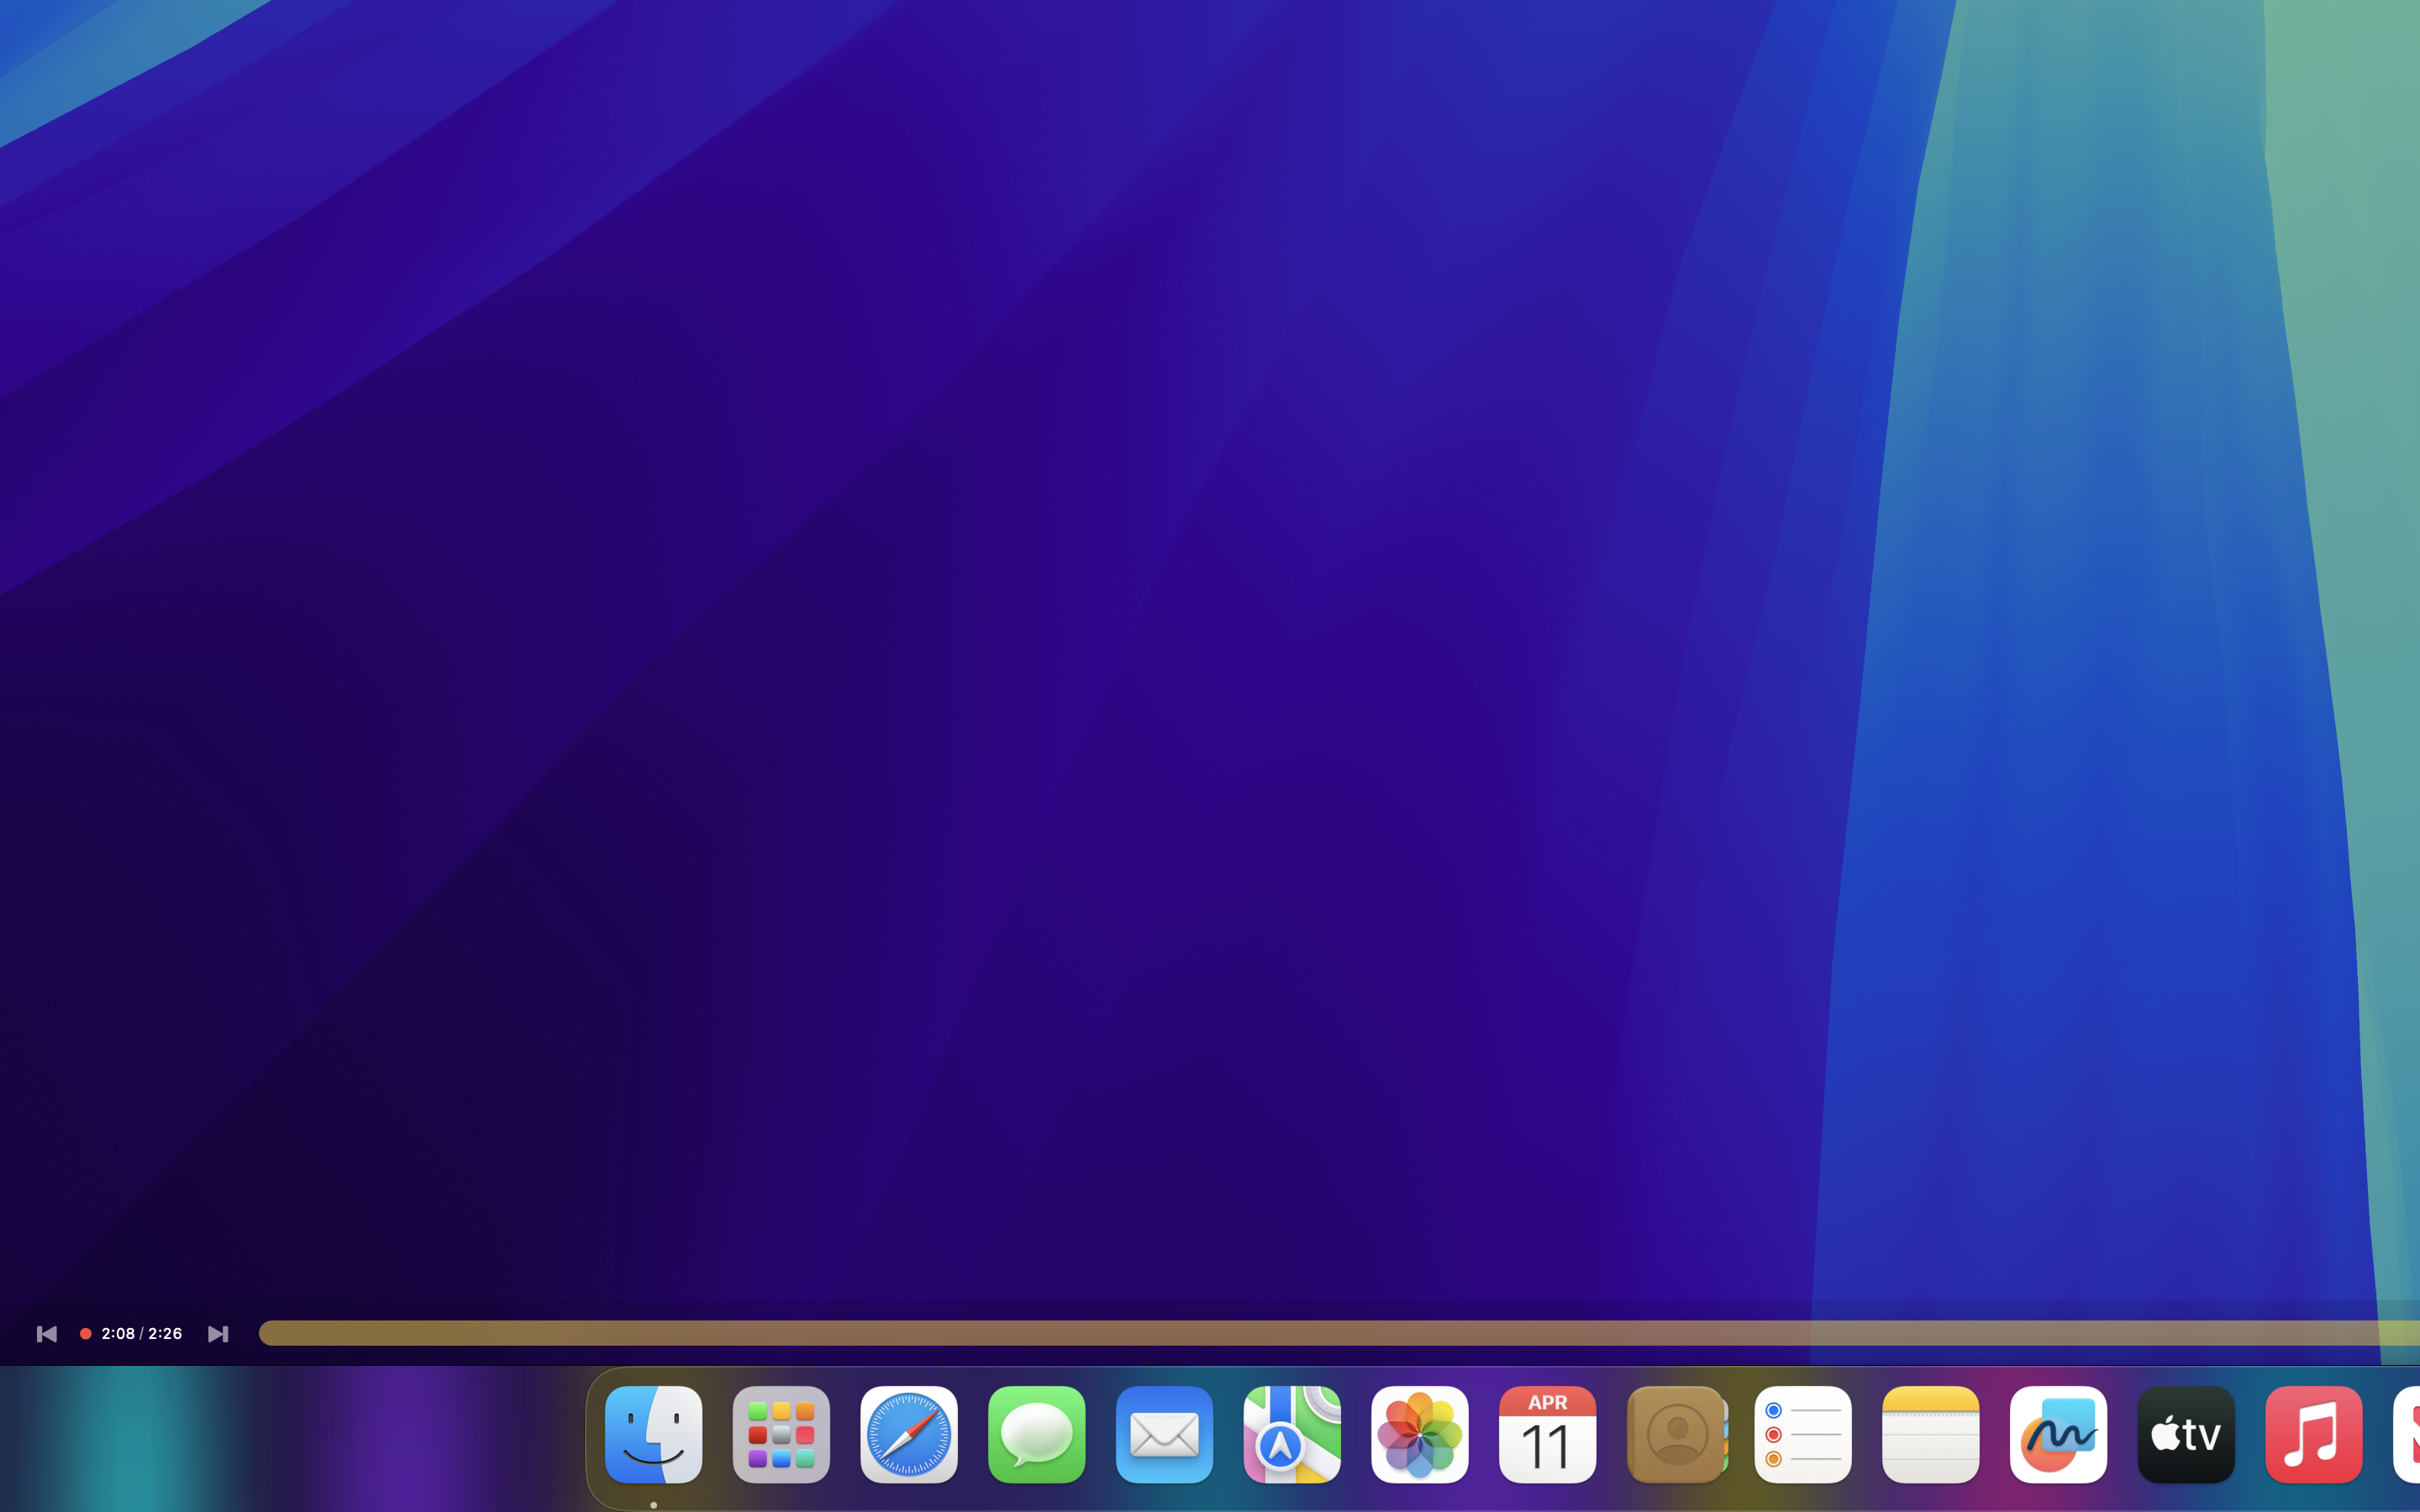Skip back to the recording start
2420x1512 pixels.
point(46,1333)
